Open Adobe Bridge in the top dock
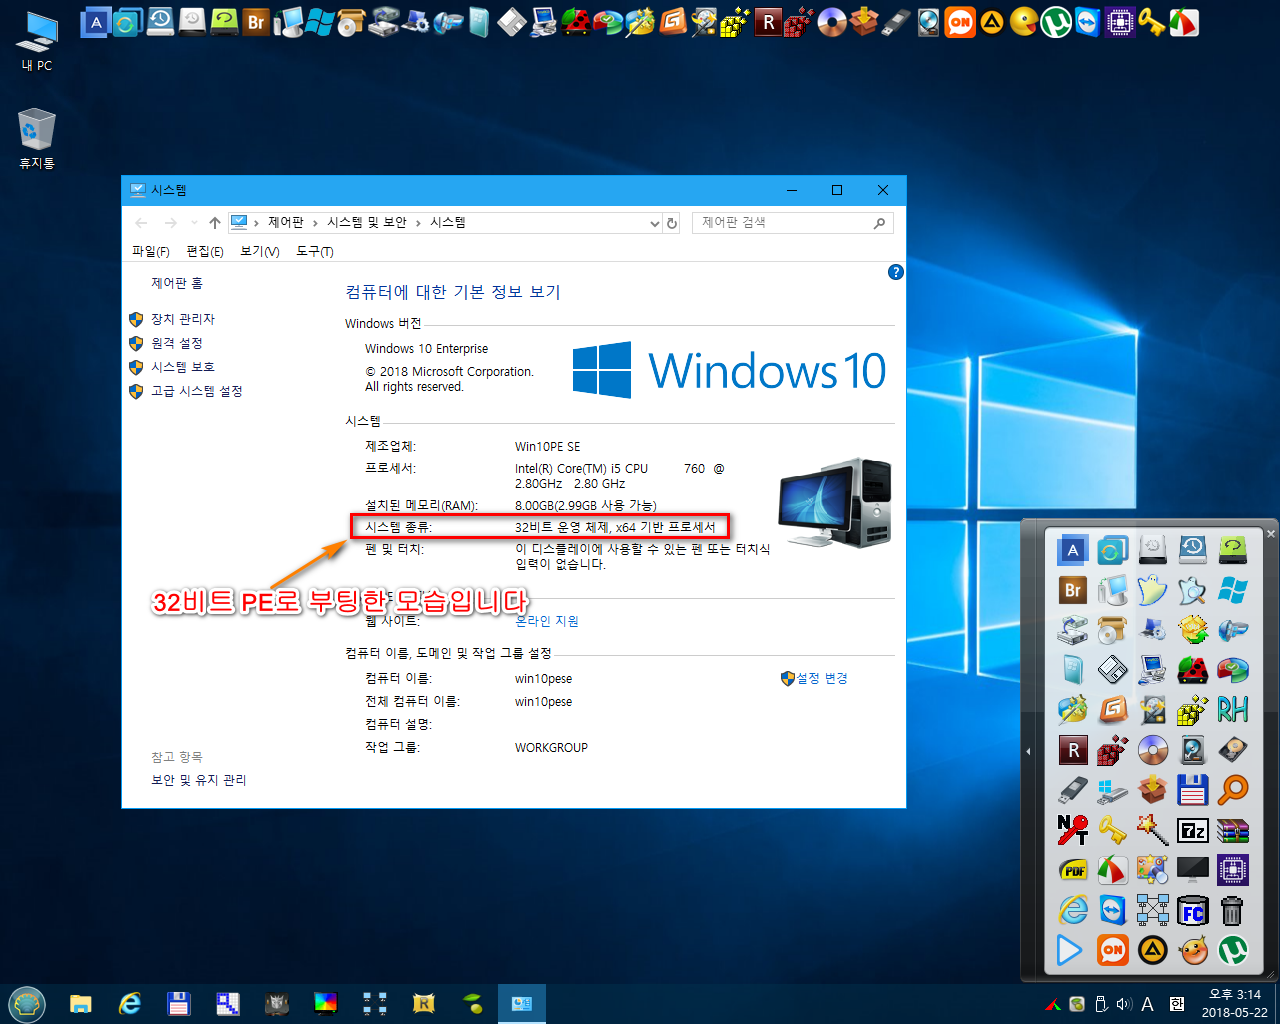 [x=257, y=21]
